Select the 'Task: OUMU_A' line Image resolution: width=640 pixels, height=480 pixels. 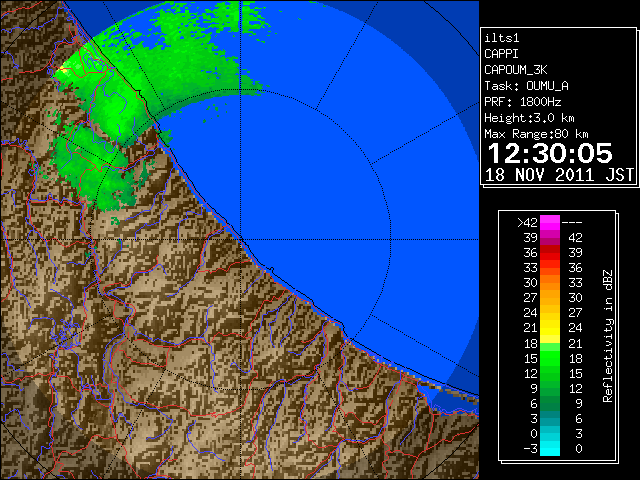coord(526,86)
